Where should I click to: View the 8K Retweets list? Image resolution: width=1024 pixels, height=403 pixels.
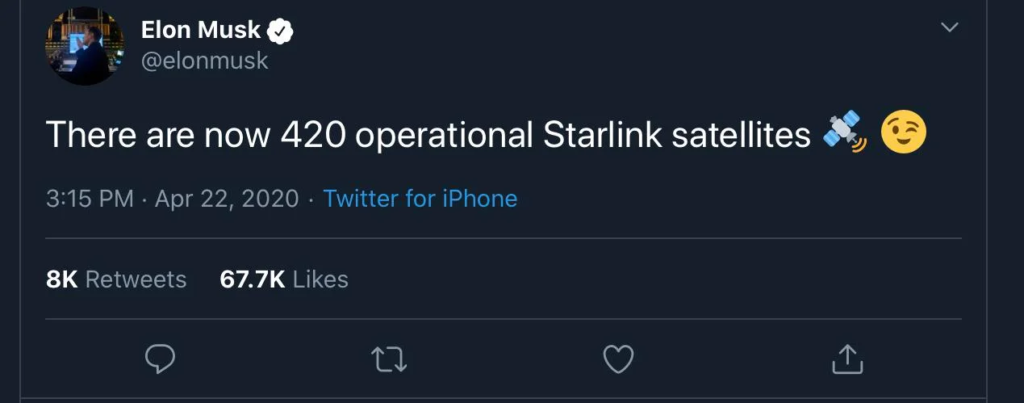[x=116, y=279]
